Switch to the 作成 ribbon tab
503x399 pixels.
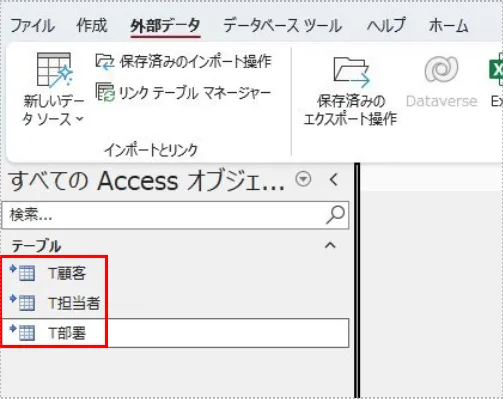click(92, 25)
